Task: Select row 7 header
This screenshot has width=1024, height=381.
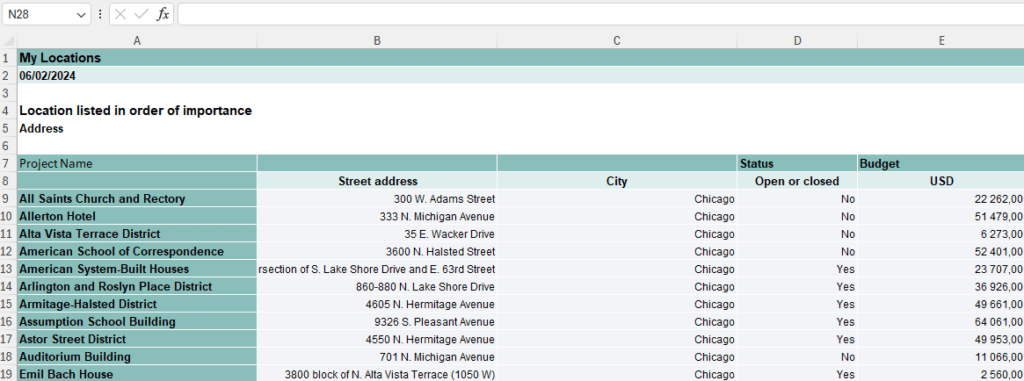Action: click(8, 163)
